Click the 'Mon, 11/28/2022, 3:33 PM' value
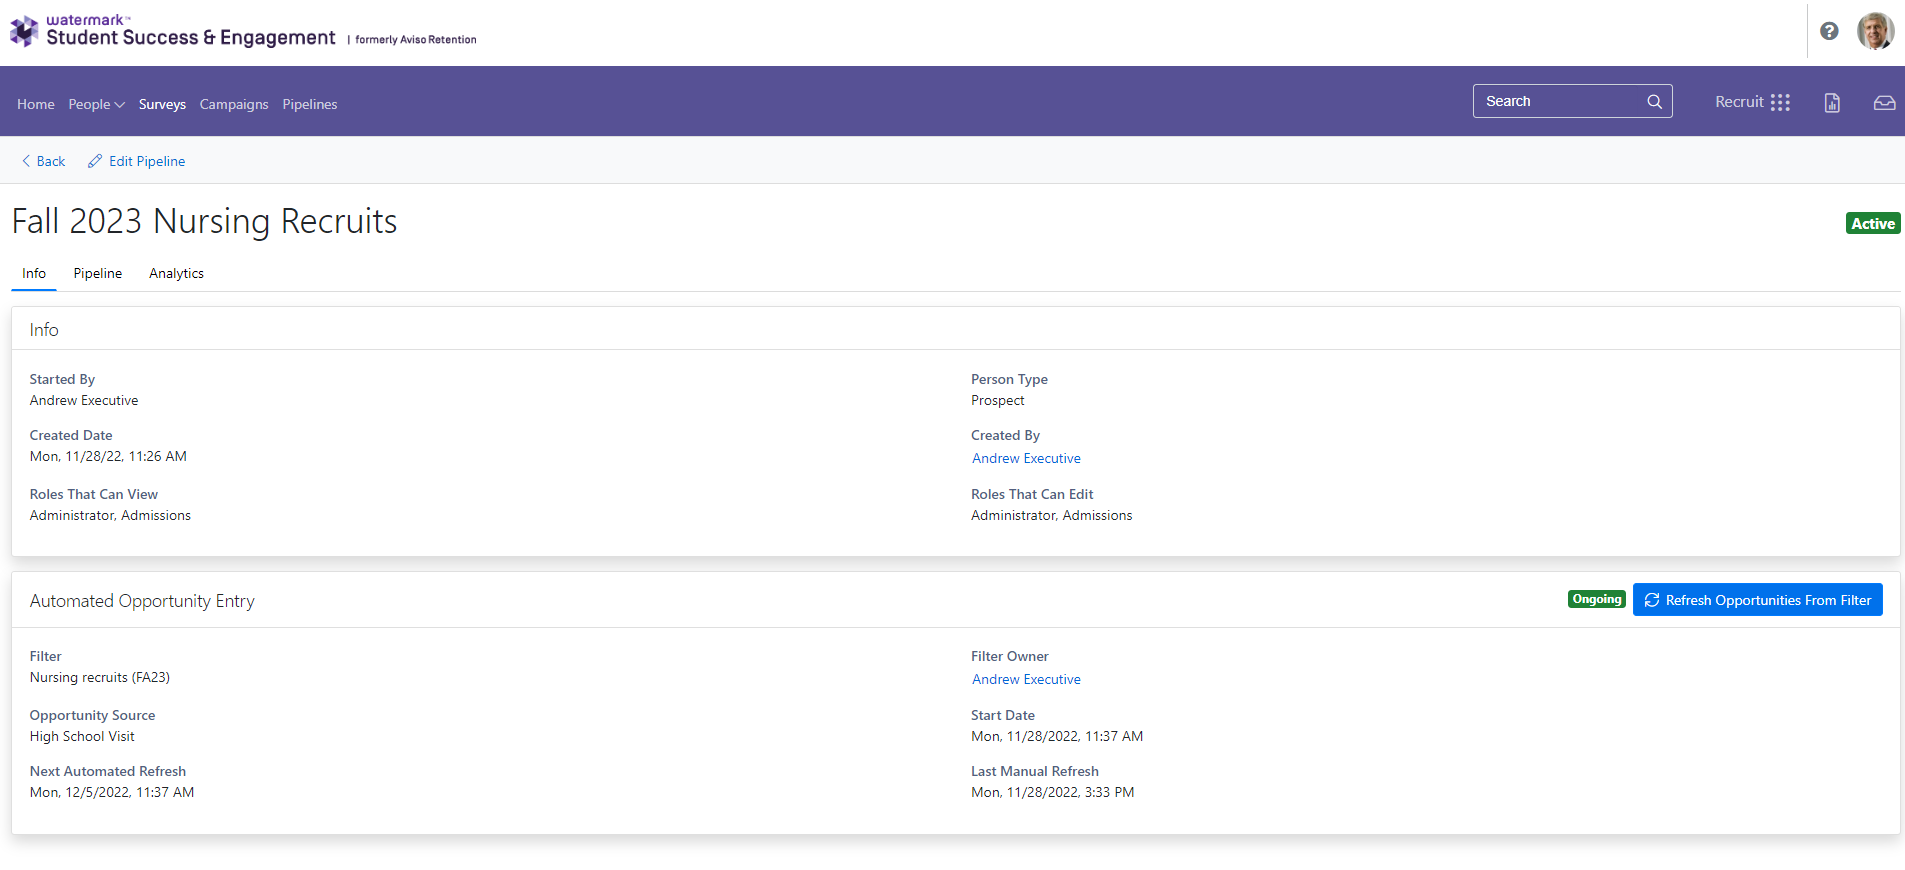Screen dimensions: 1905x870 (x=1053, y=792)
